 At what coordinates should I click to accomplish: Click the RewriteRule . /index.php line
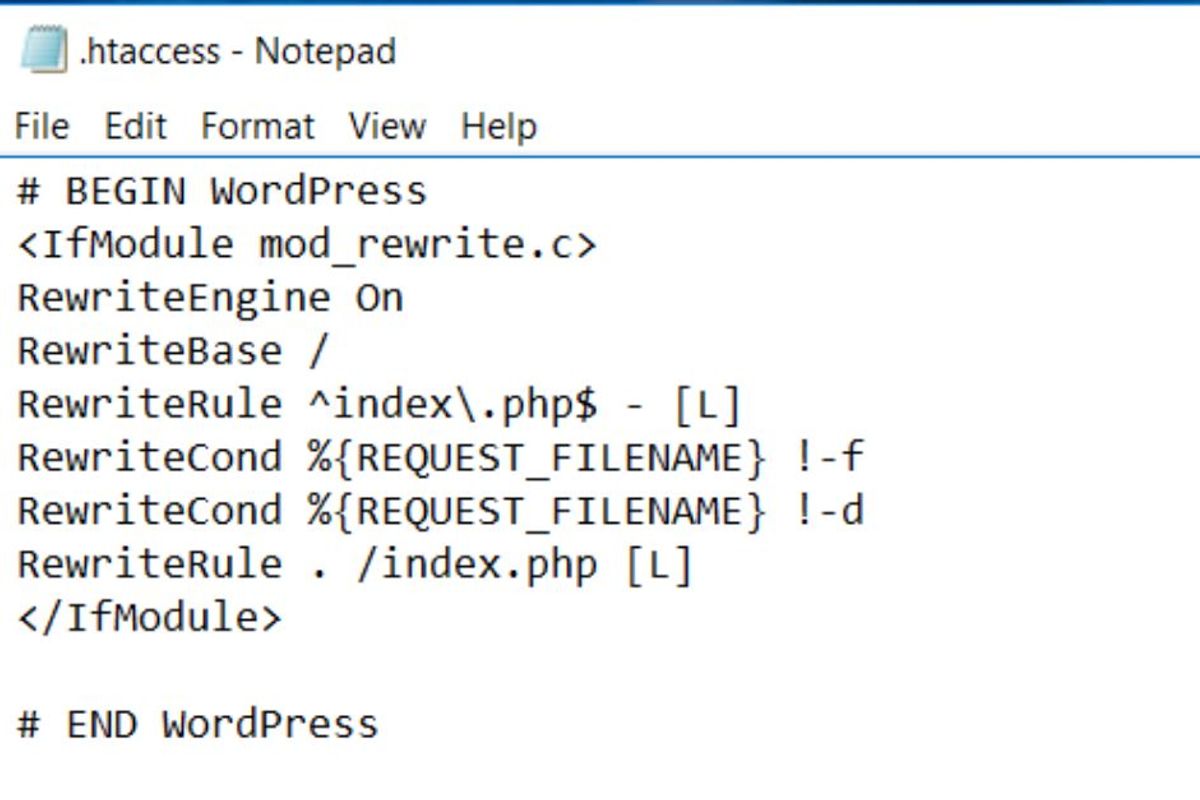[350, 563]
